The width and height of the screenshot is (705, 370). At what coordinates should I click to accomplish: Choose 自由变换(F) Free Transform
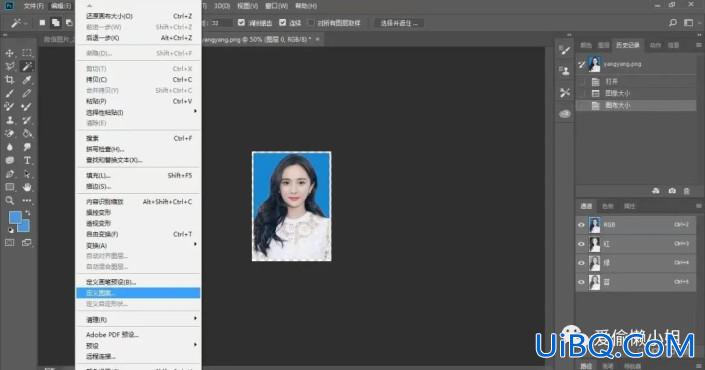coord(138,234)
